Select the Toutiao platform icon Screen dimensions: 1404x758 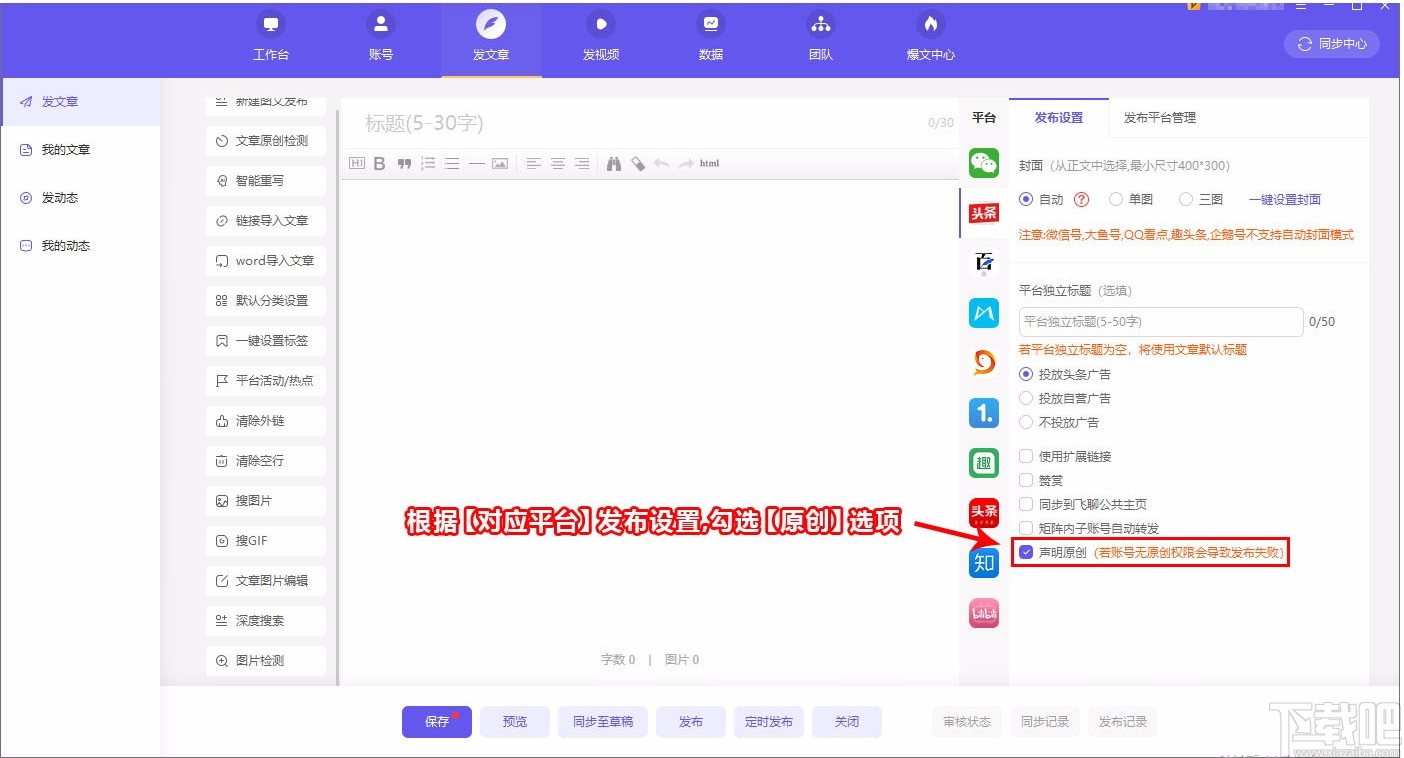(983, 213)
